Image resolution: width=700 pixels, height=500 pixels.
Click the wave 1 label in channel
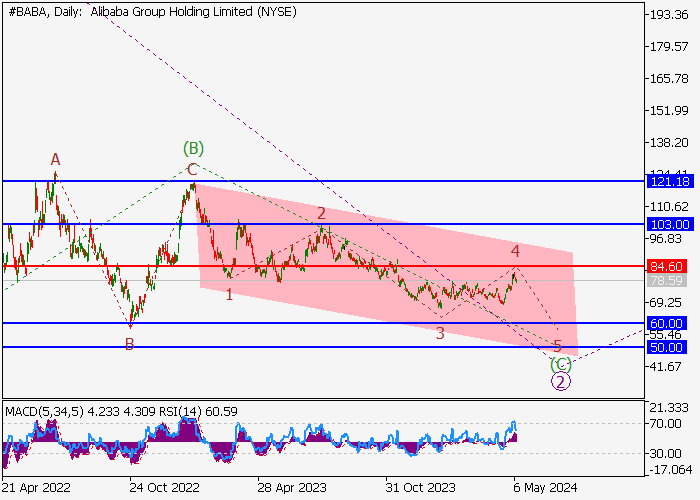pos(229,295)
